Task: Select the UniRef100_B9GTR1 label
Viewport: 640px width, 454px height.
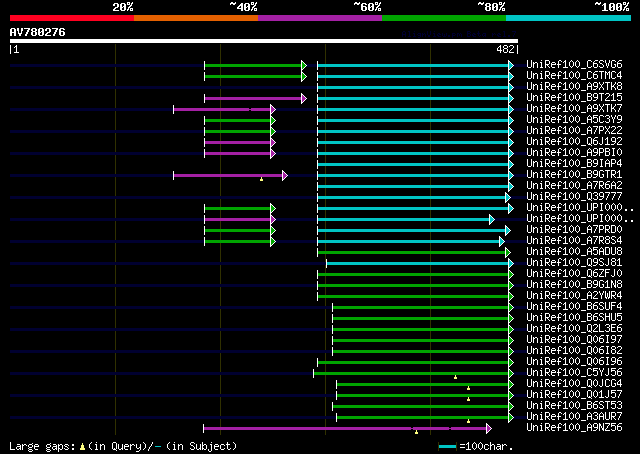Action: tap(574, 175)
